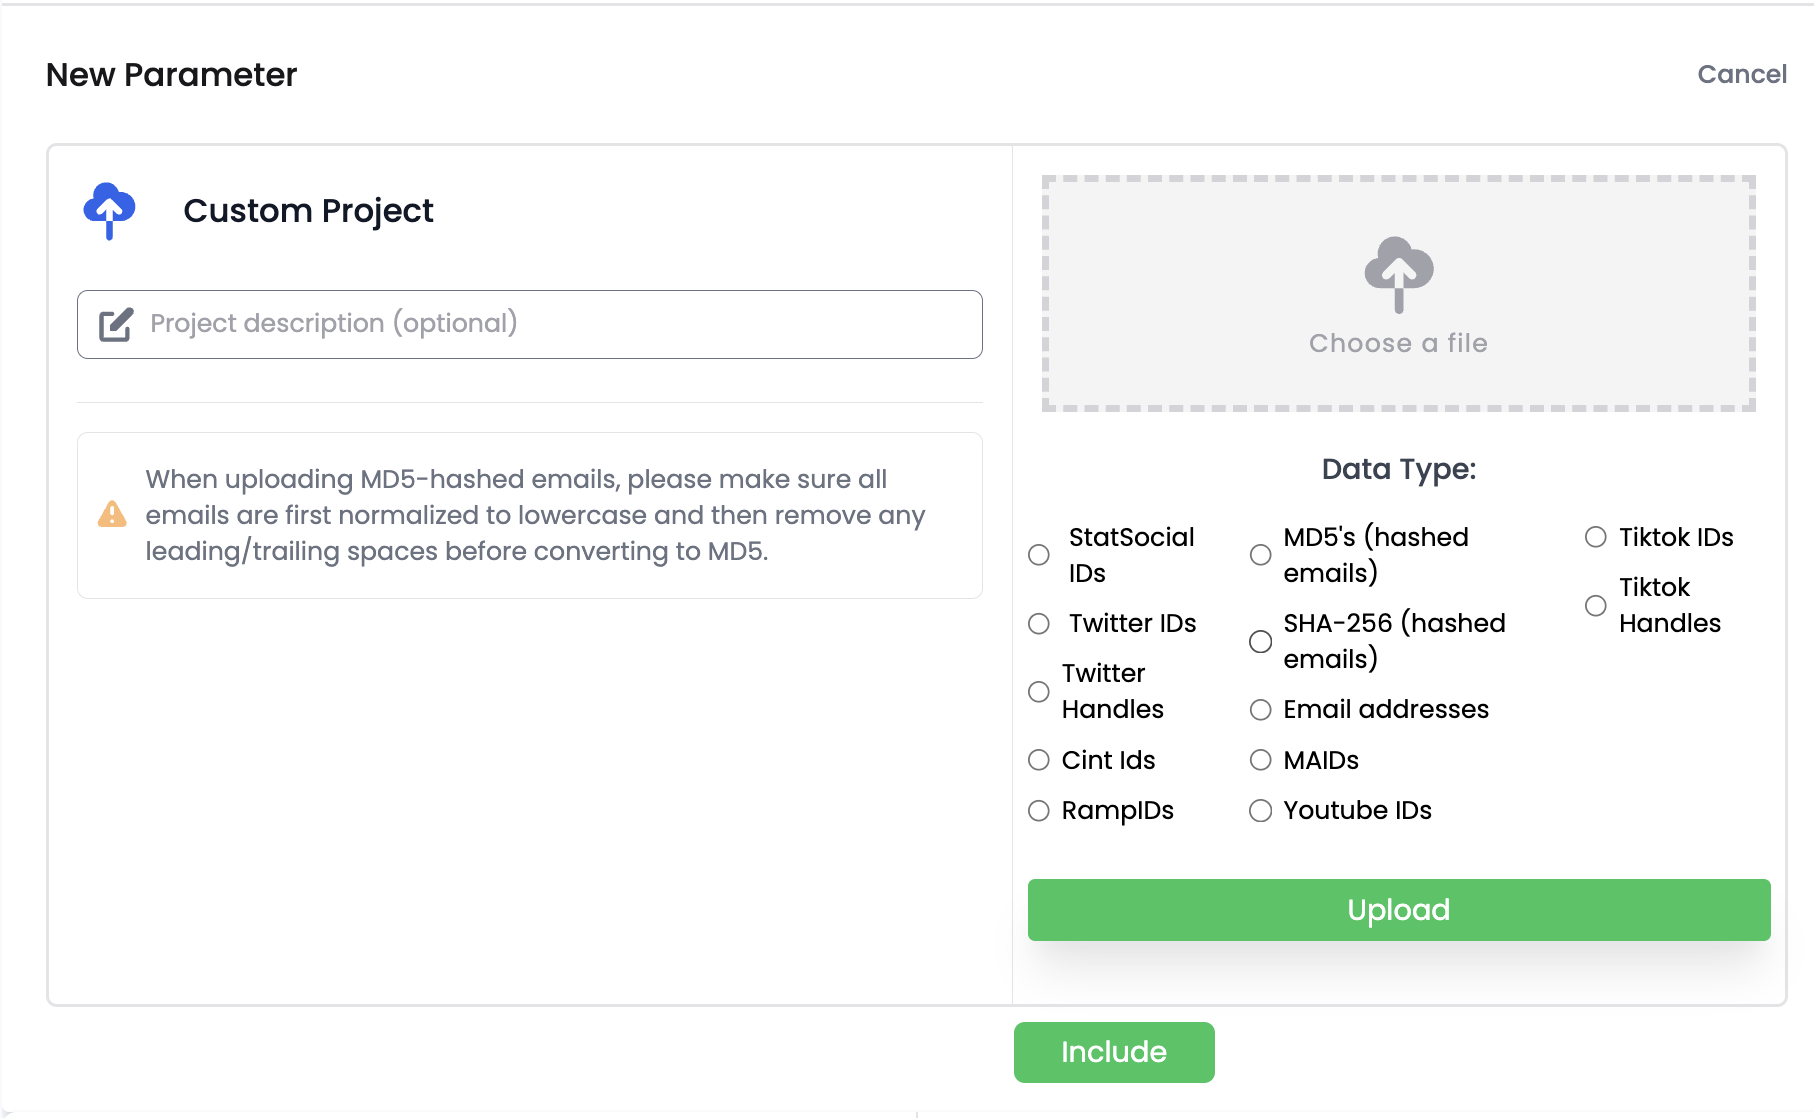Select the Cint Ids radio option
The width and height of the screenshot is (1814, 1118).
(1039, 760)
